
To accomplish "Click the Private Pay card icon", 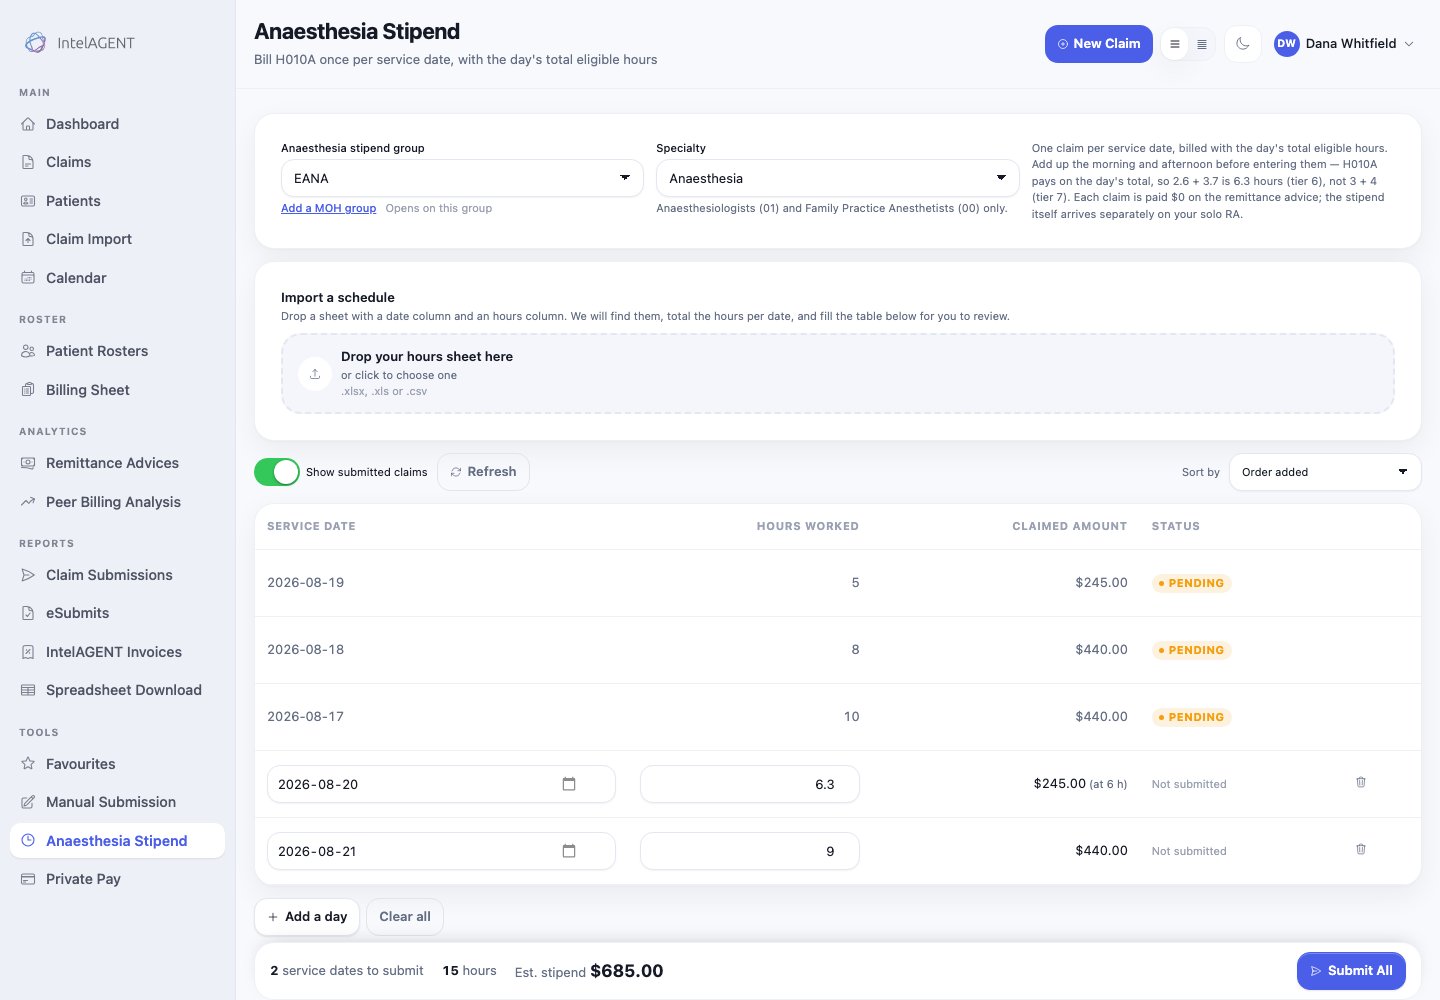I will tap(28, 879).
